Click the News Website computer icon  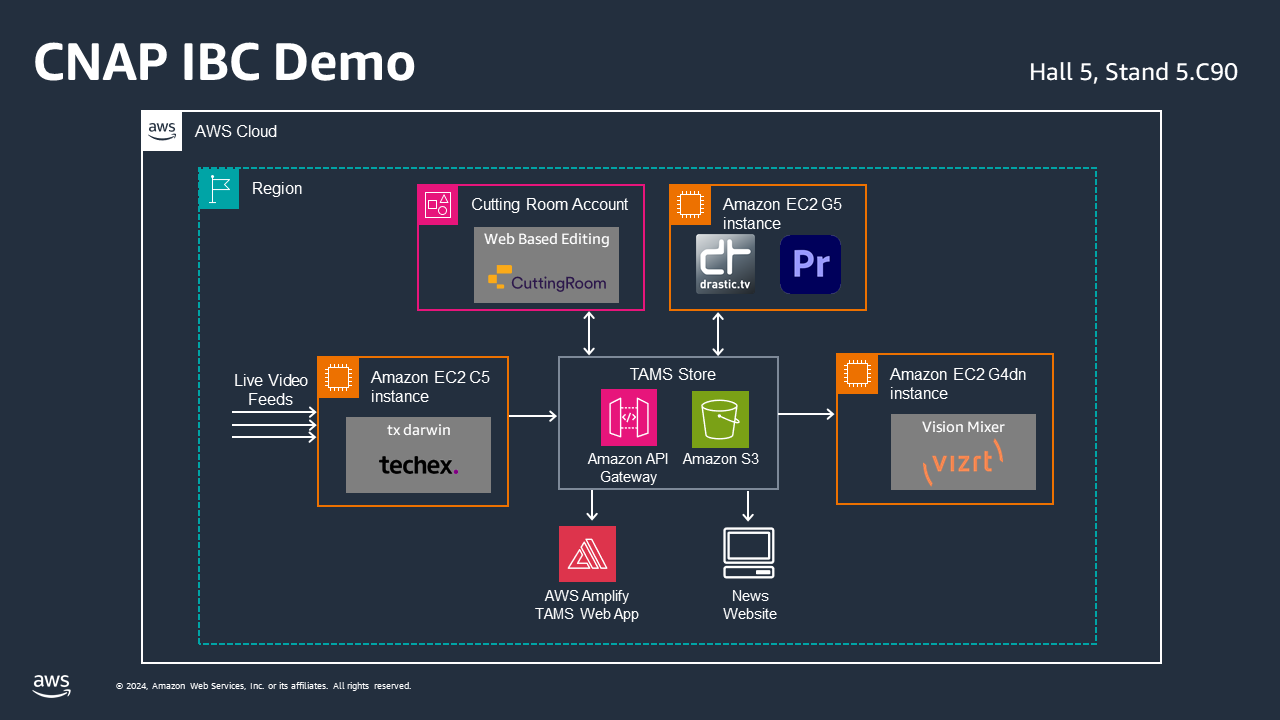[749, 550]
